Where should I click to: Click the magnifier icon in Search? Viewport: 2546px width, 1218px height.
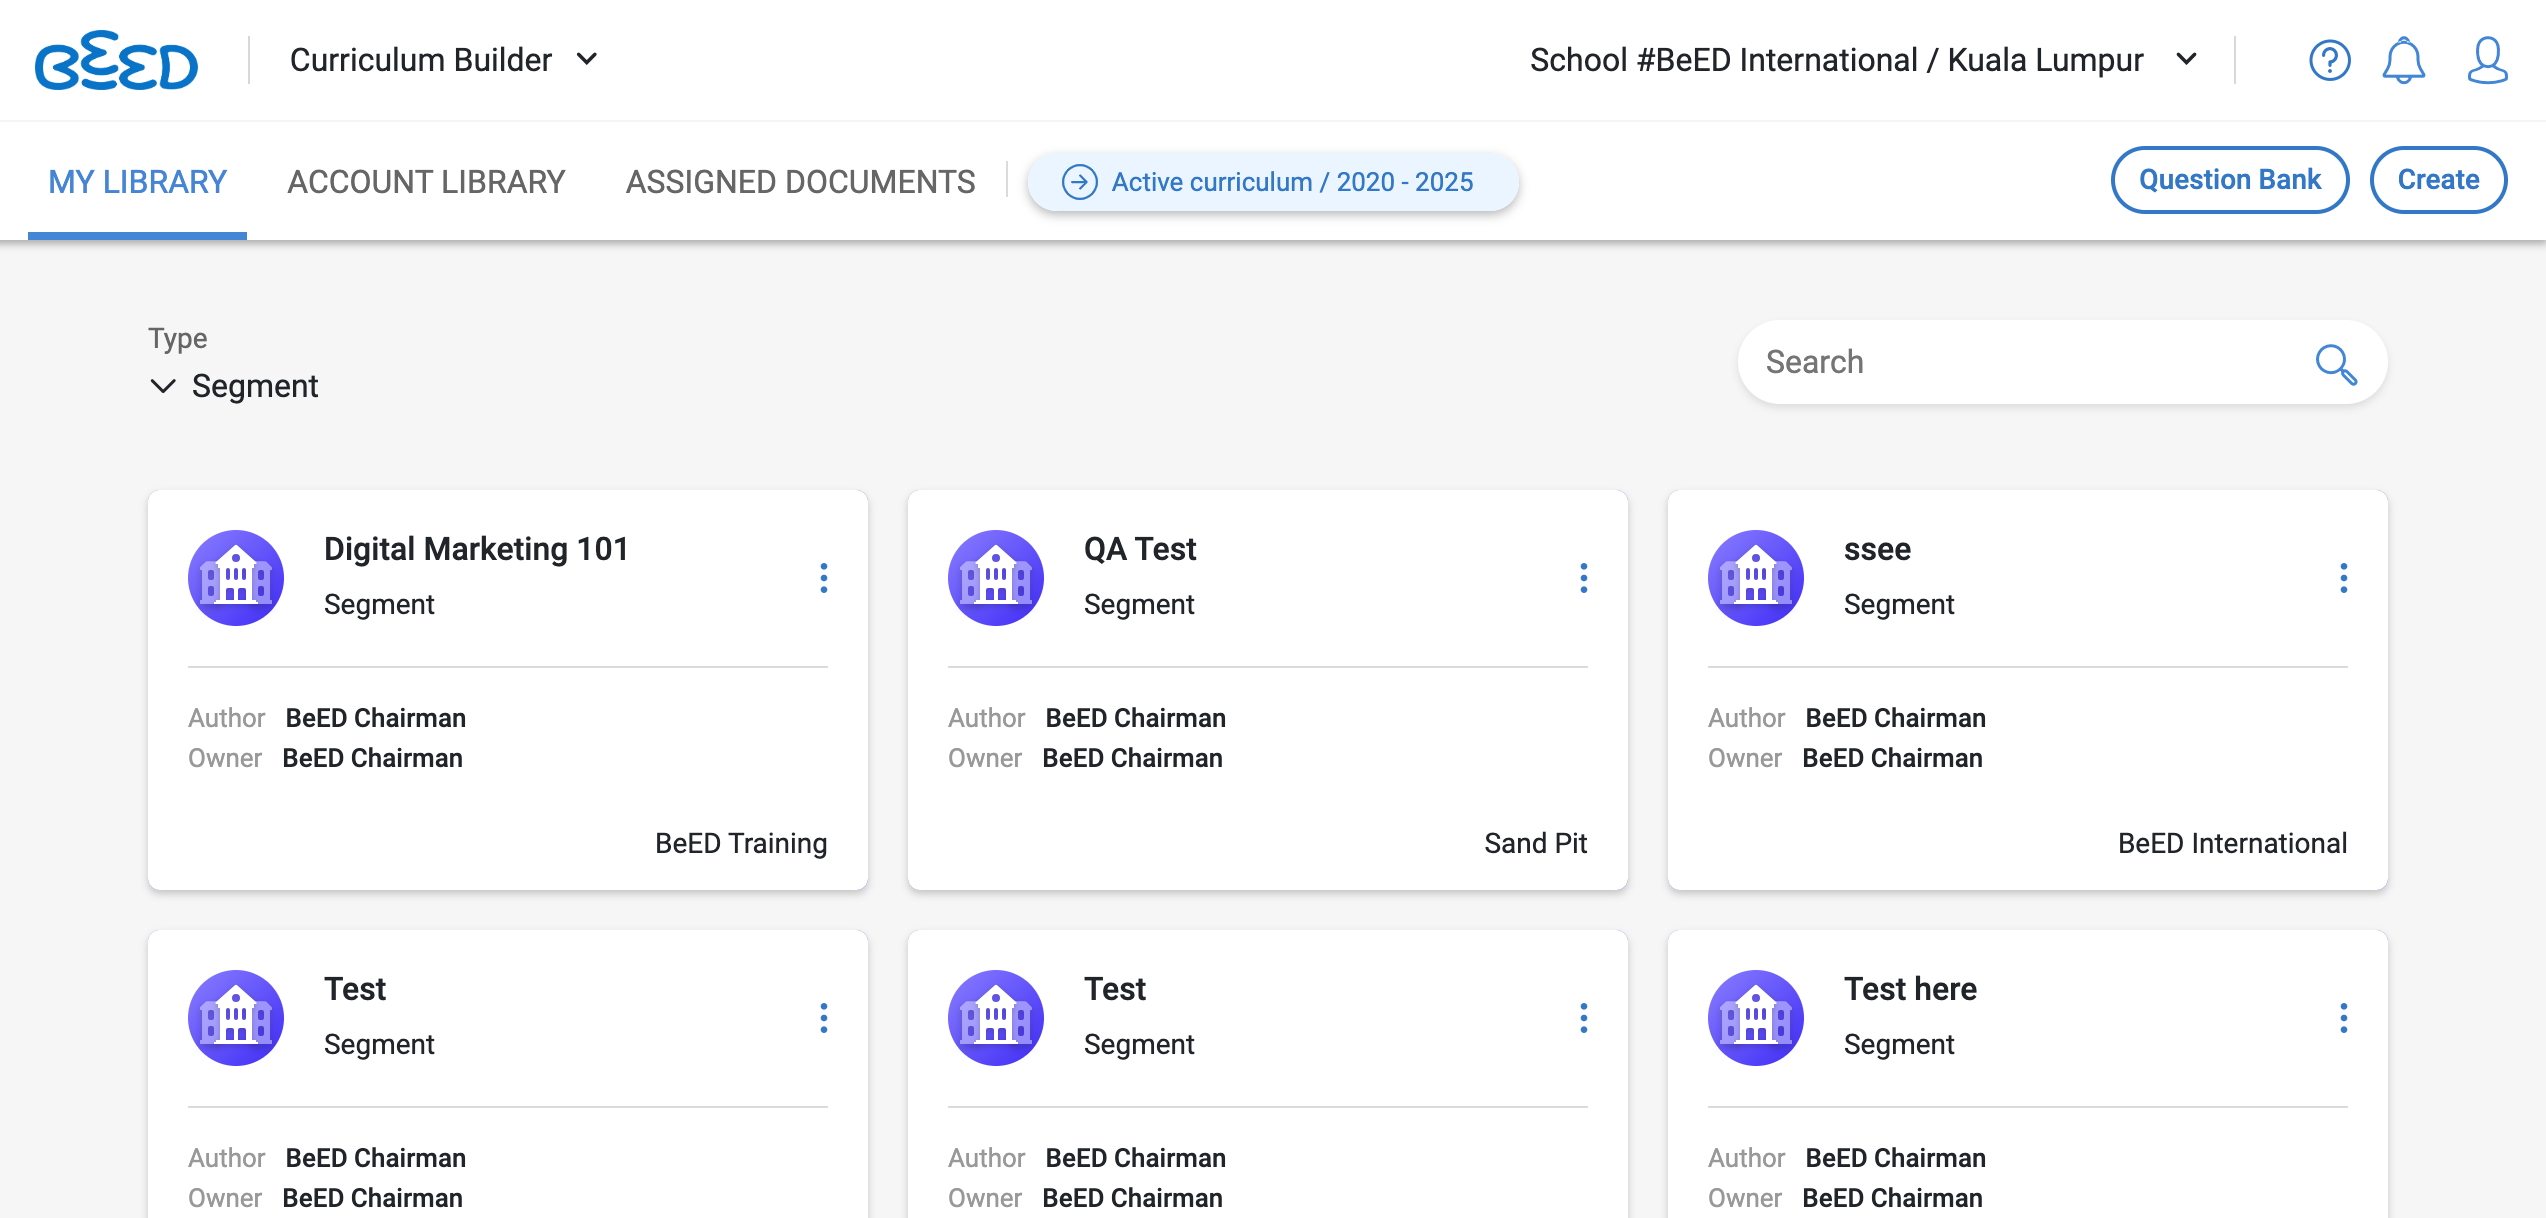pos(2336,364)
